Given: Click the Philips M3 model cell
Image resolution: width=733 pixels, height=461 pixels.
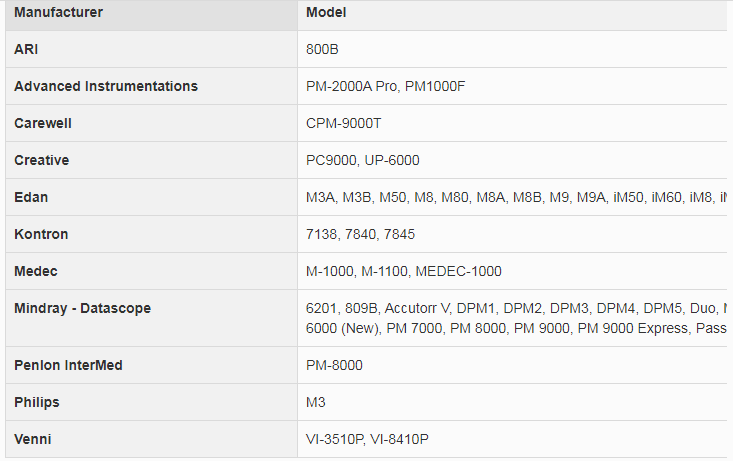Looking at the screenshot, I should (x=316, y=402).
